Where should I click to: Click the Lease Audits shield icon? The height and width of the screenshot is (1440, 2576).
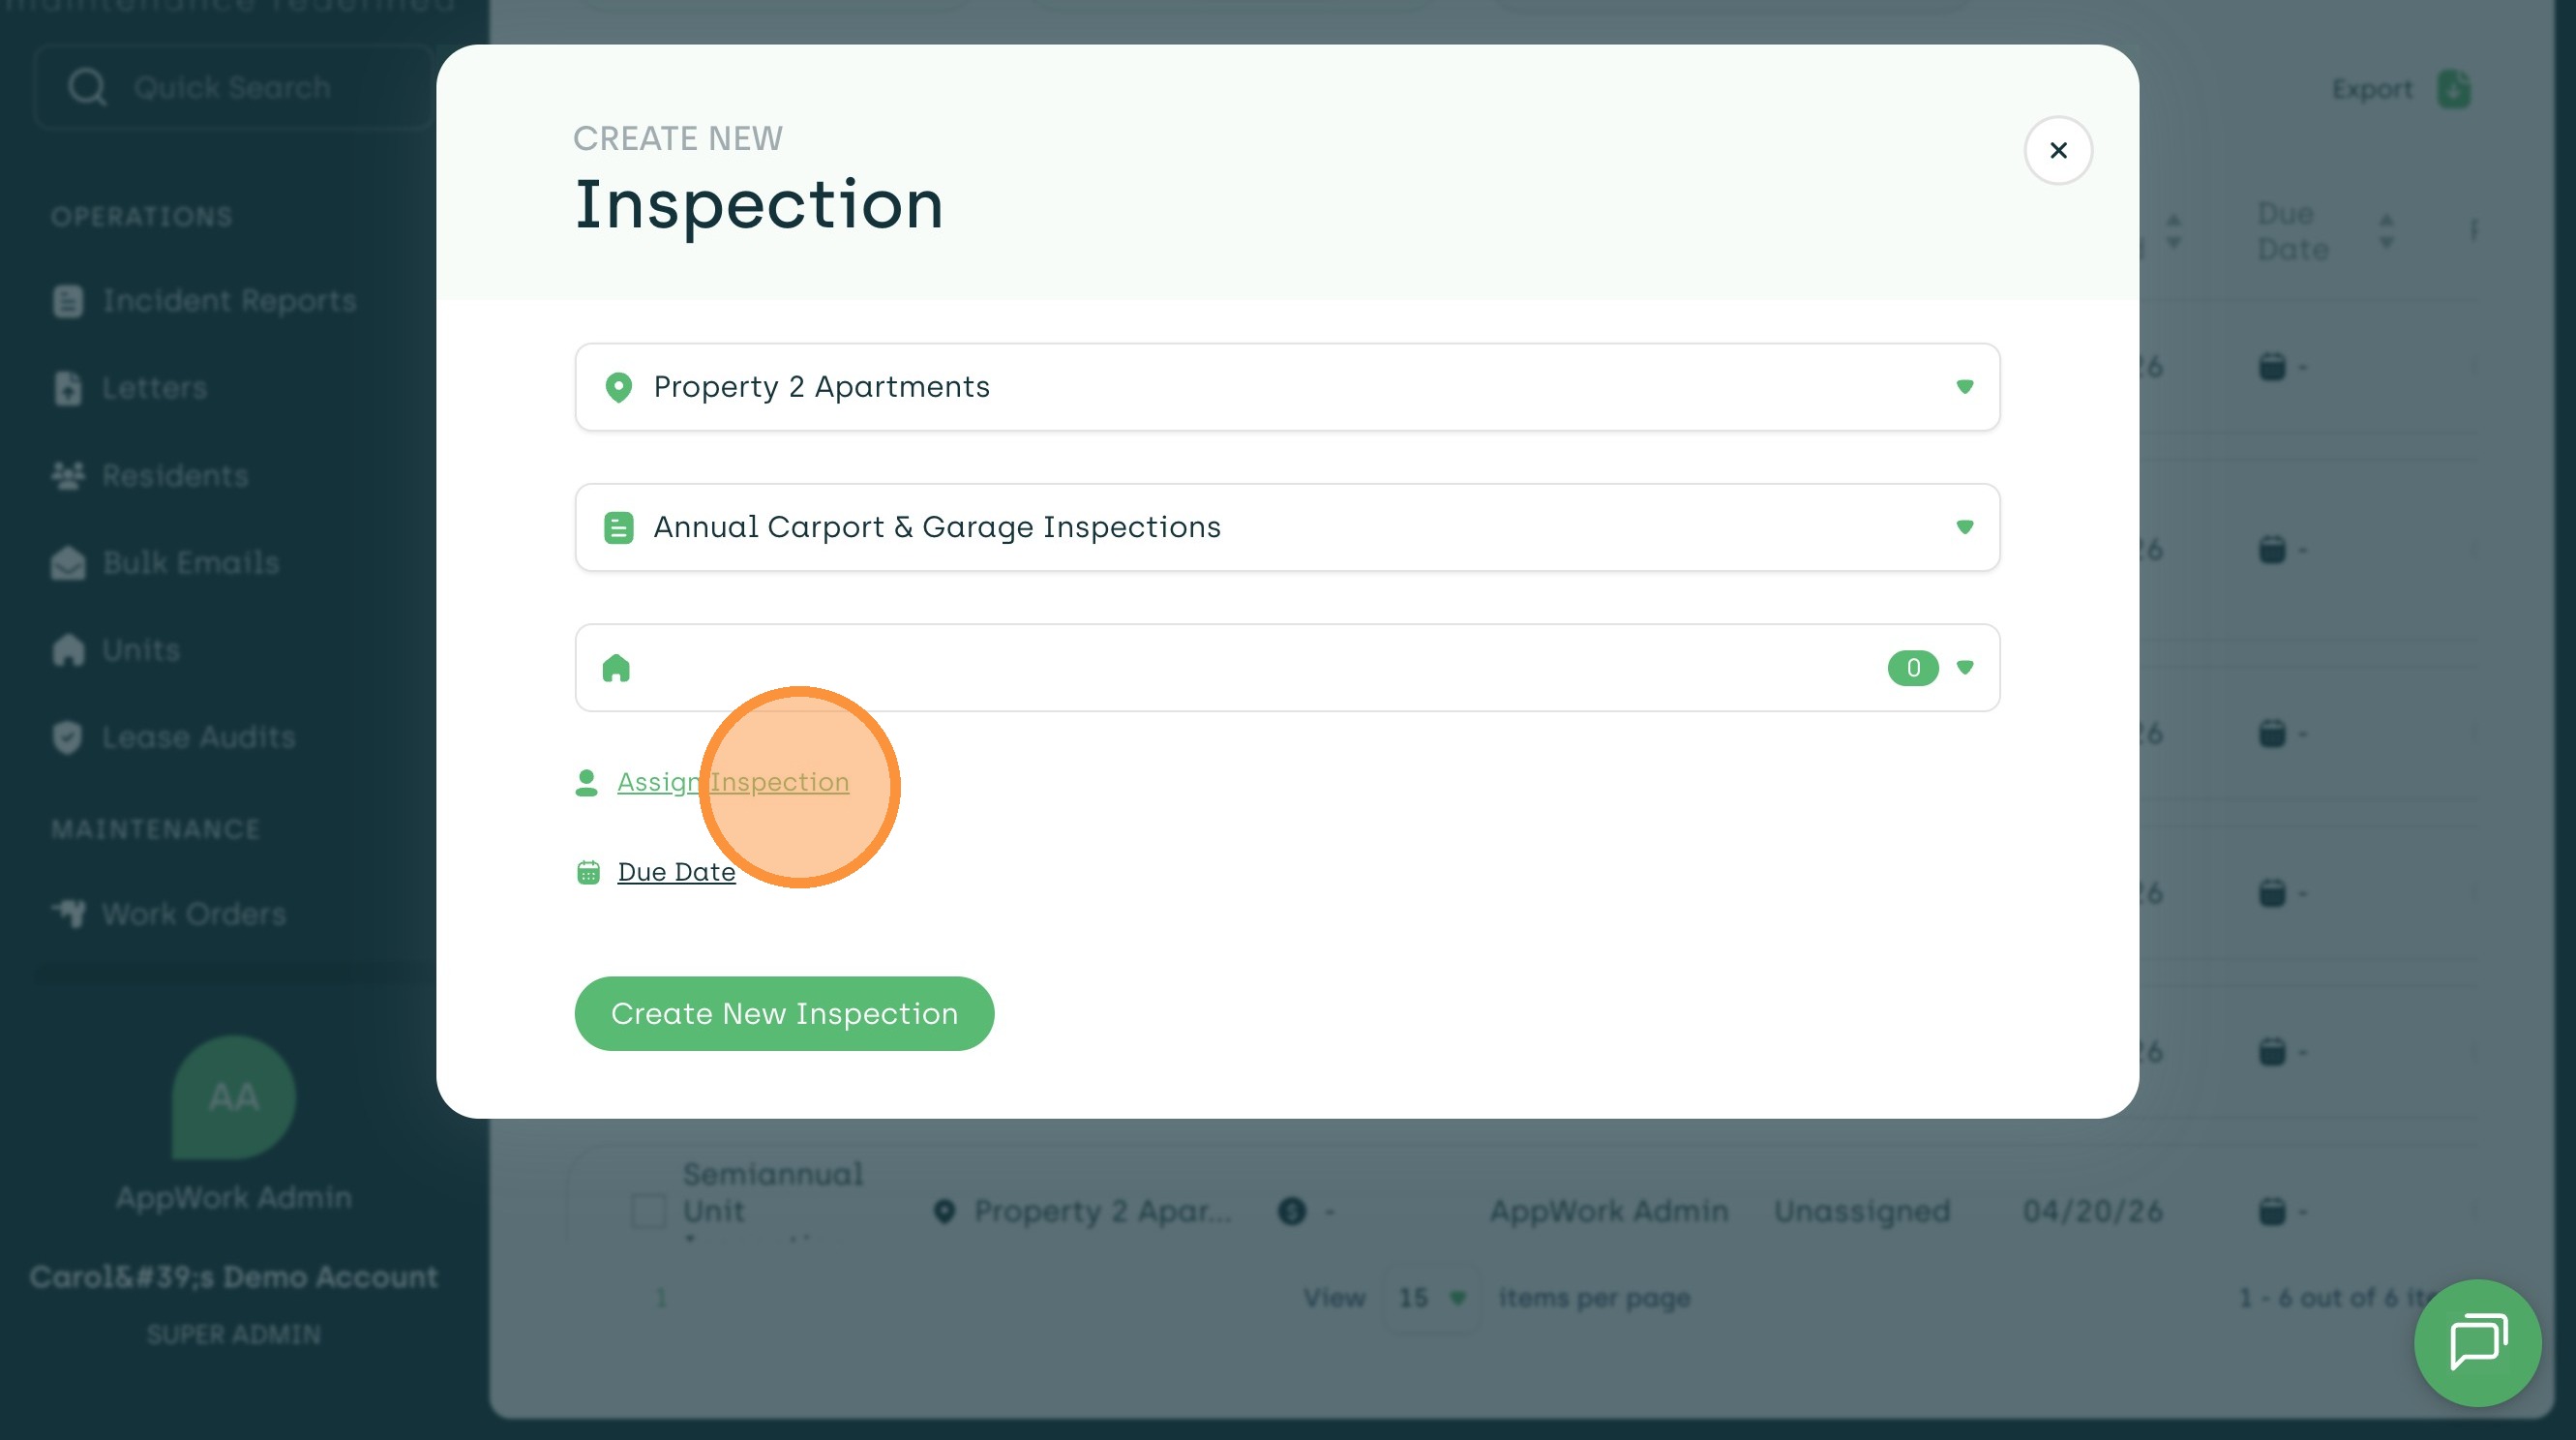(x=68, y=738)
